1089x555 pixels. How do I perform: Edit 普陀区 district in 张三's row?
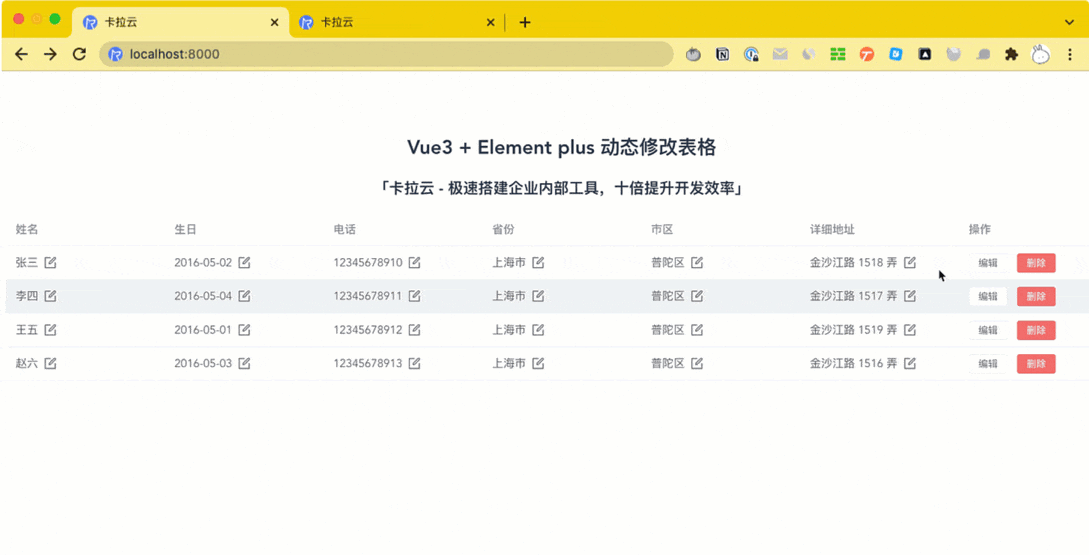(x=697, y=263)
